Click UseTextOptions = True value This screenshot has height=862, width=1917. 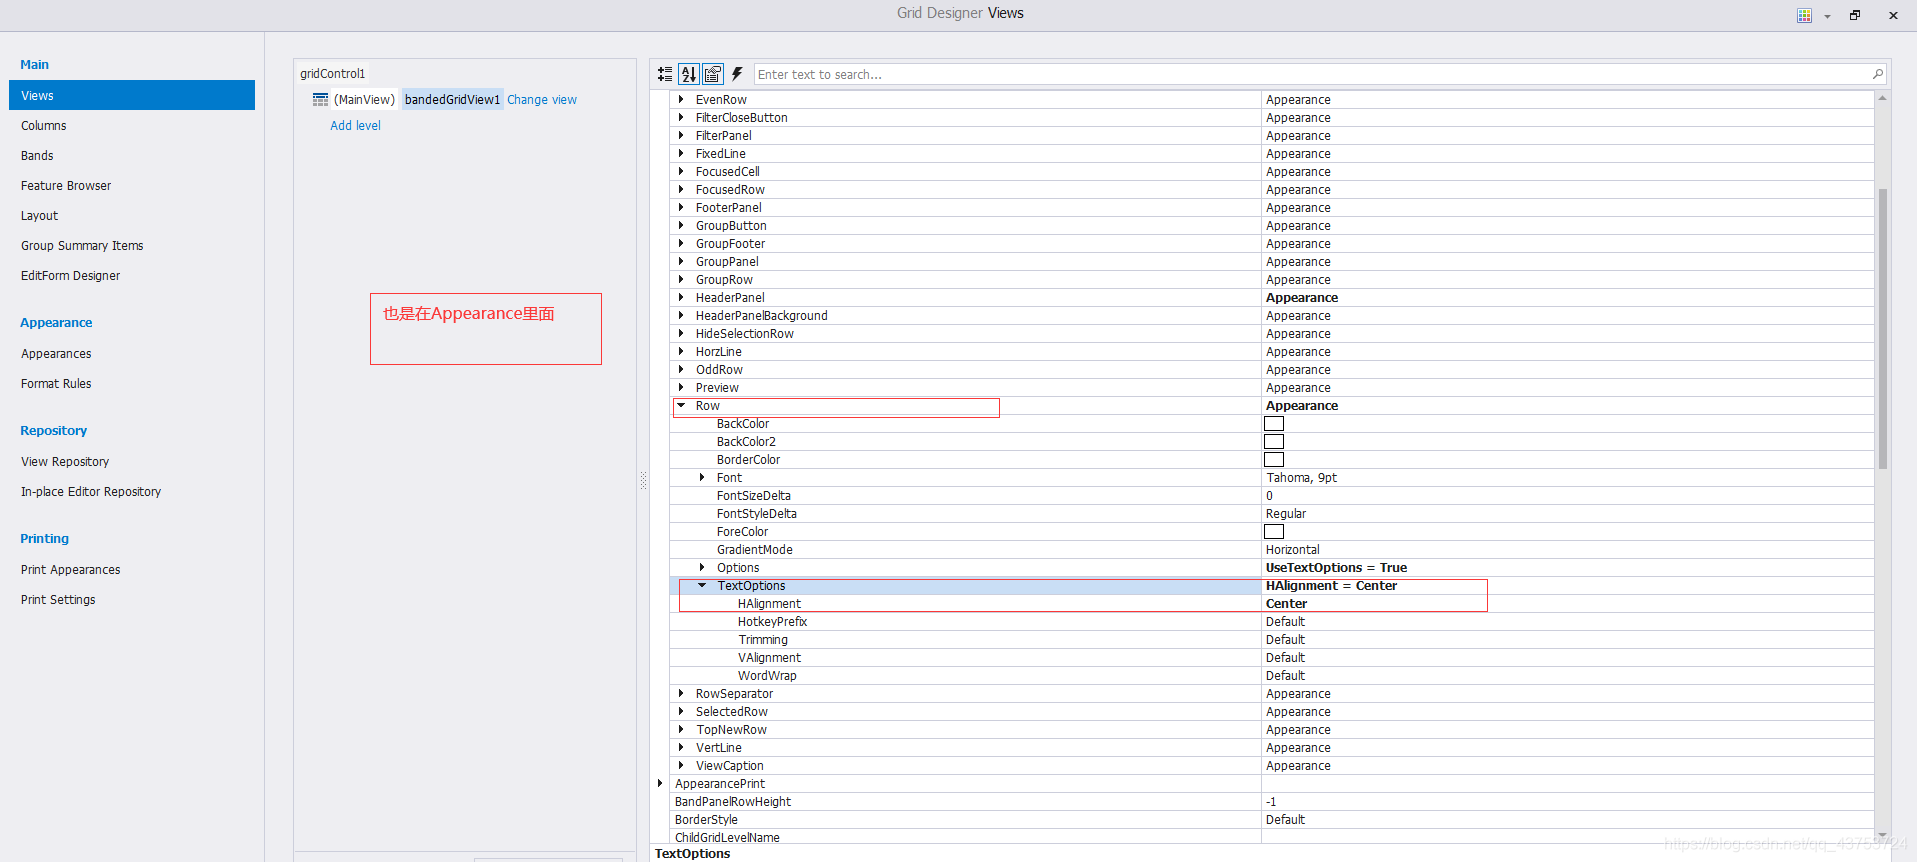[1336, 568]
